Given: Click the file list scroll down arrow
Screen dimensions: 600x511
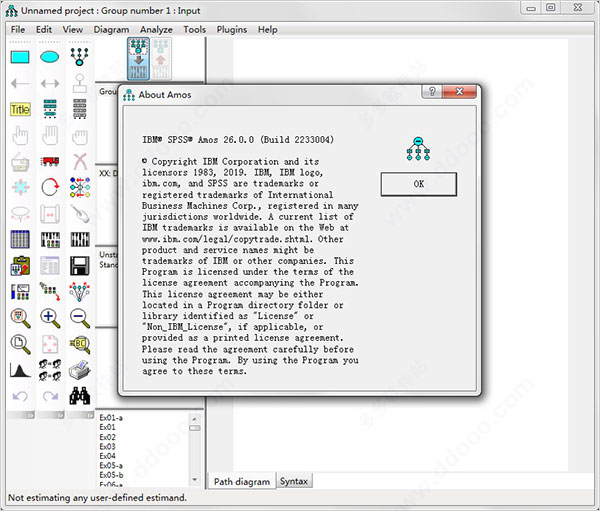Looking at the screenshot, I should 195,480.
